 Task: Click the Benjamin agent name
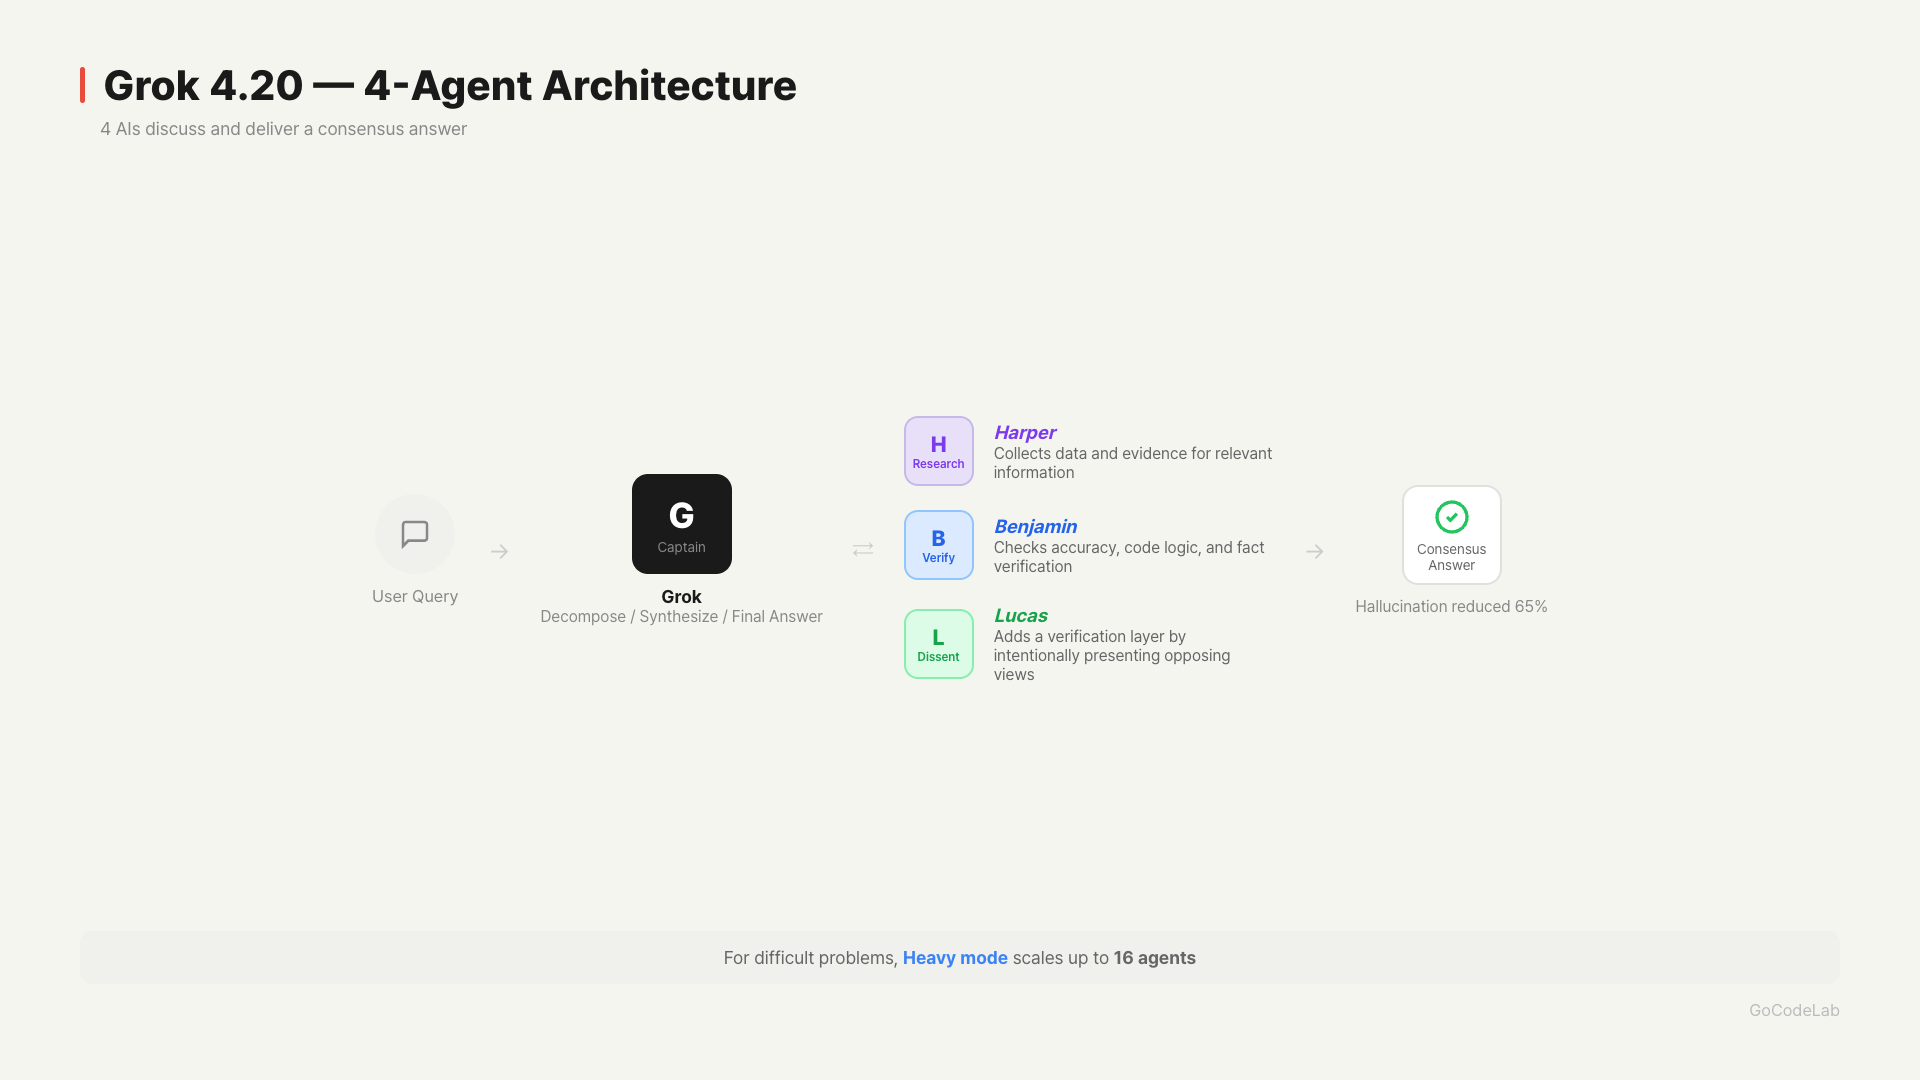coord(1035,527)
